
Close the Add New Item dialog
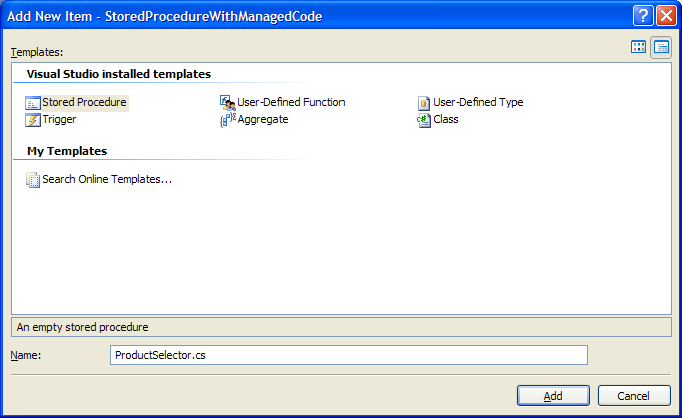point(665,16)
